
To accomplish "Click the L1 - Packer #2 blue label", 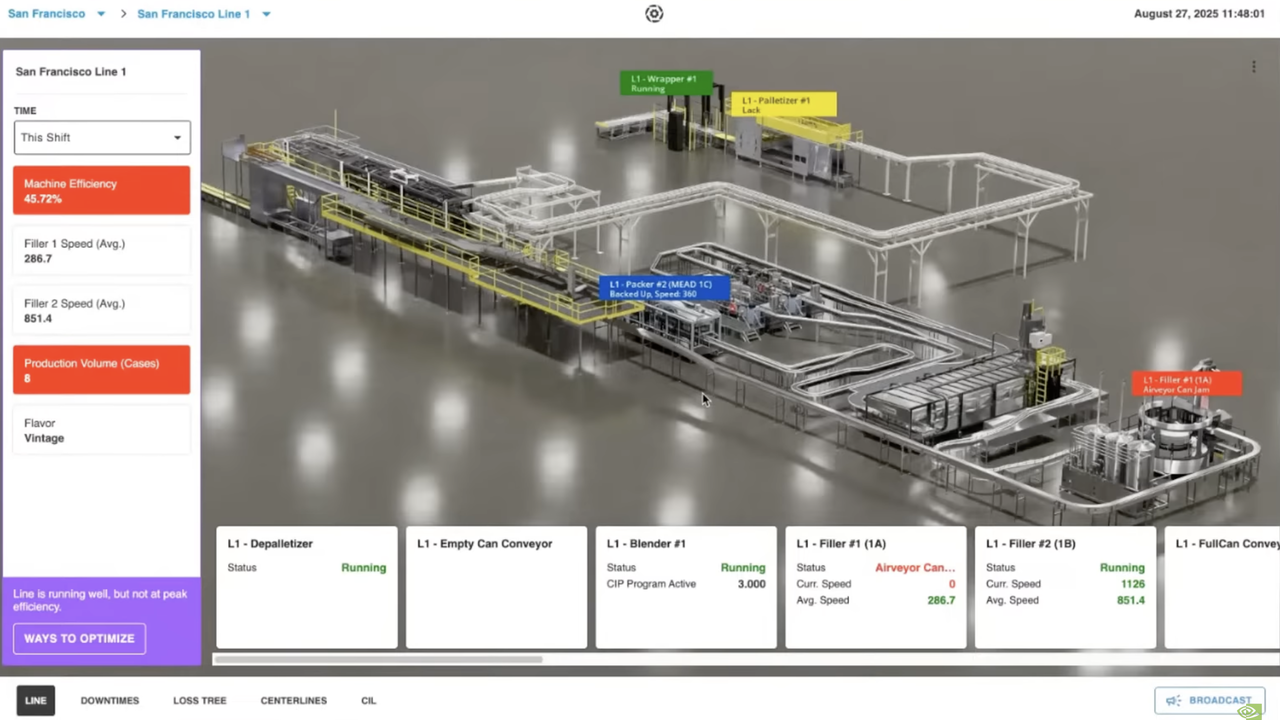I will (664, 288).
